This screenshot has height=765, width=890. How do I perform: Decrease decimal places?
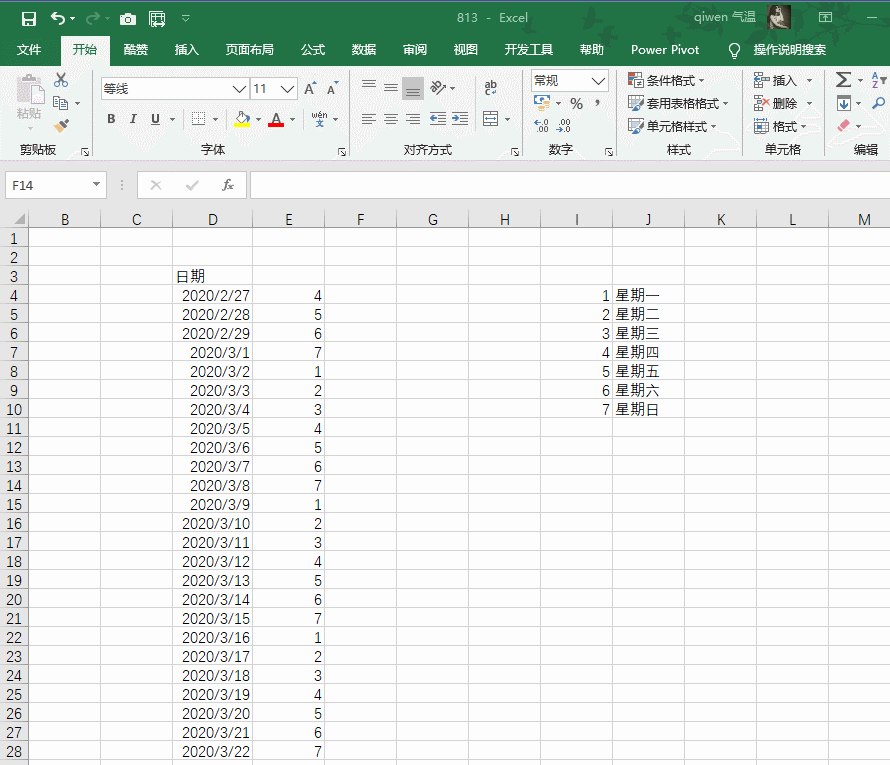pyautogui.click(x=564, y=125)
